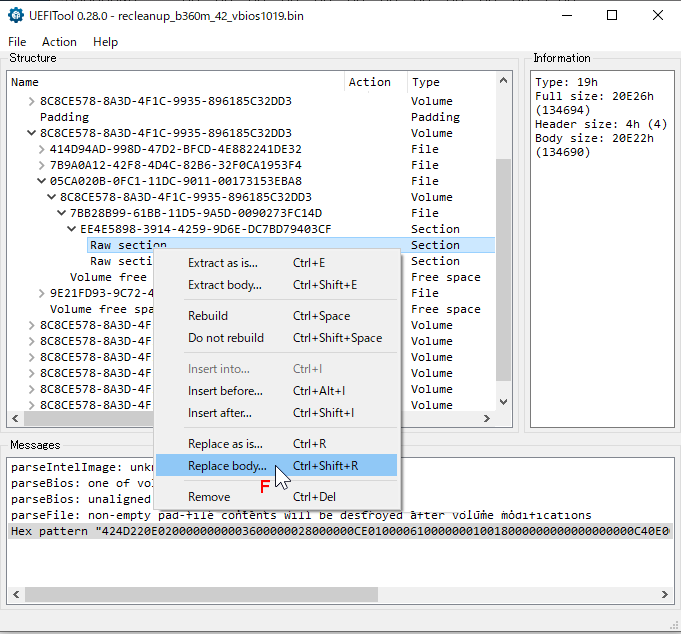Click Insert before... menu entry
This screenshot has height=634, width=681.
[x=225, y=391]
